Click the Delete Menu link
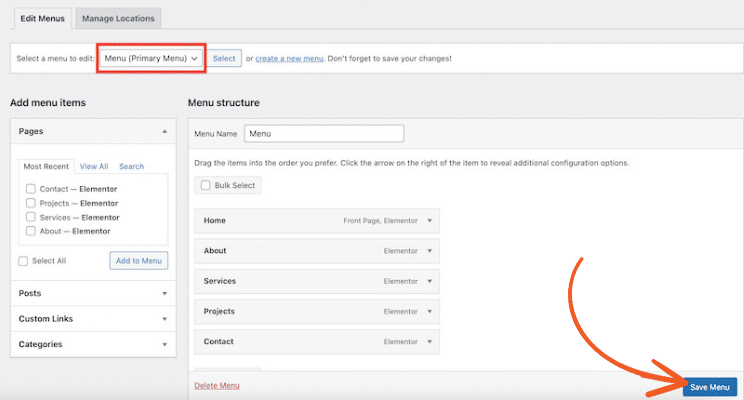The width and height of the screenshot is (744, 400). [x=217, y=386]
